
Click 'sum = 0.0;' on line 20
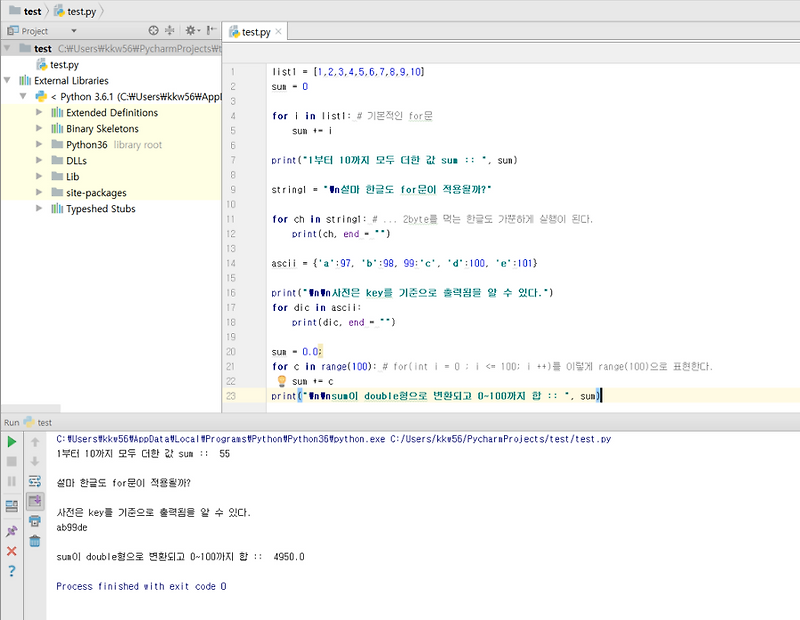(x=297, y=352)
